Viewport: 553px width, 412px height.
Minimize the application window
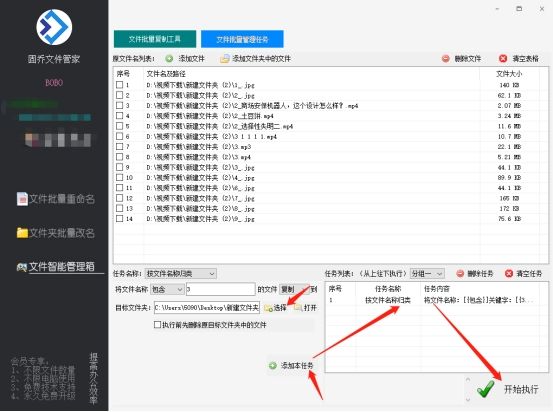coord(497,9)
